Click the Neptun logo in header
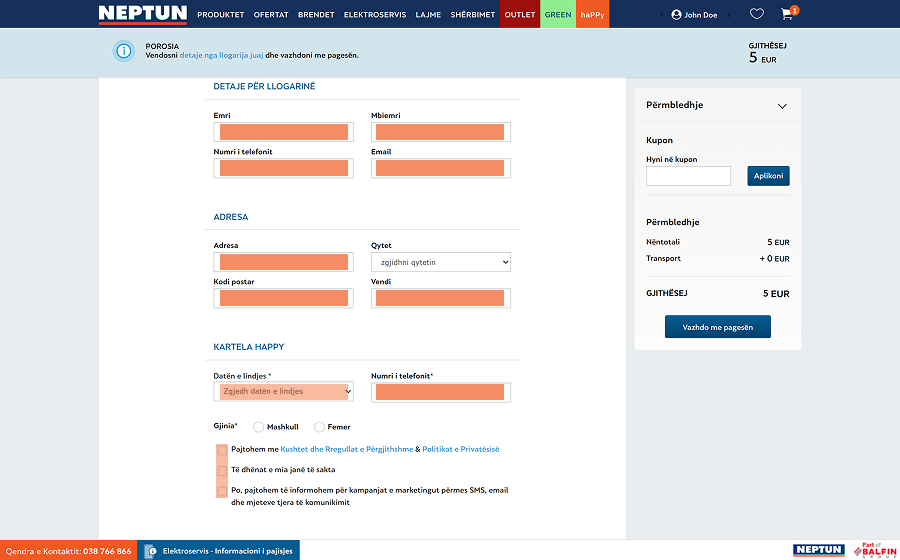 [142, 14]
